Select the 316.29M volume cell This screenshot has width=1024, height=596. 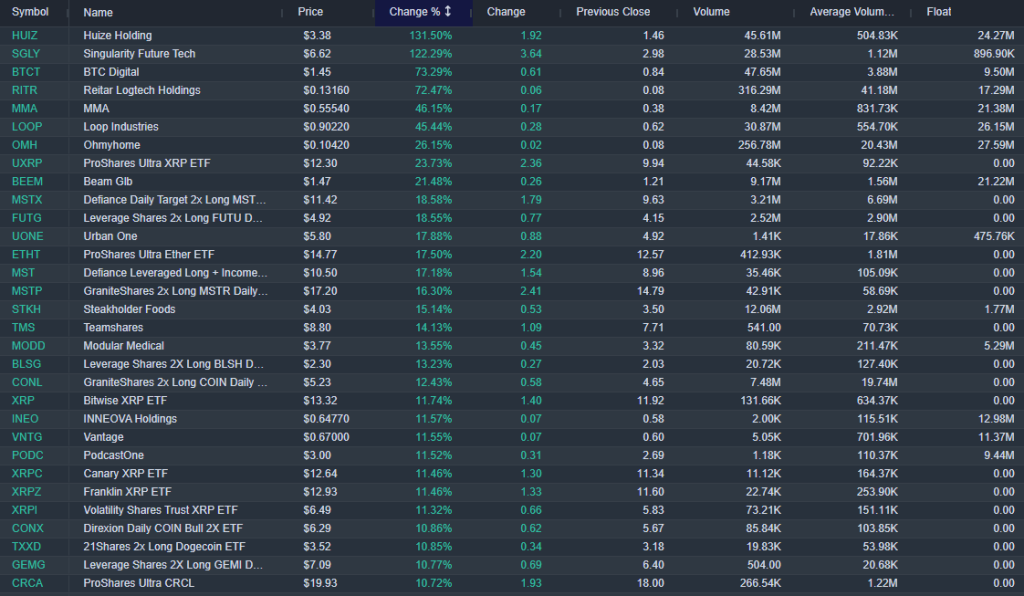[759, 90]
